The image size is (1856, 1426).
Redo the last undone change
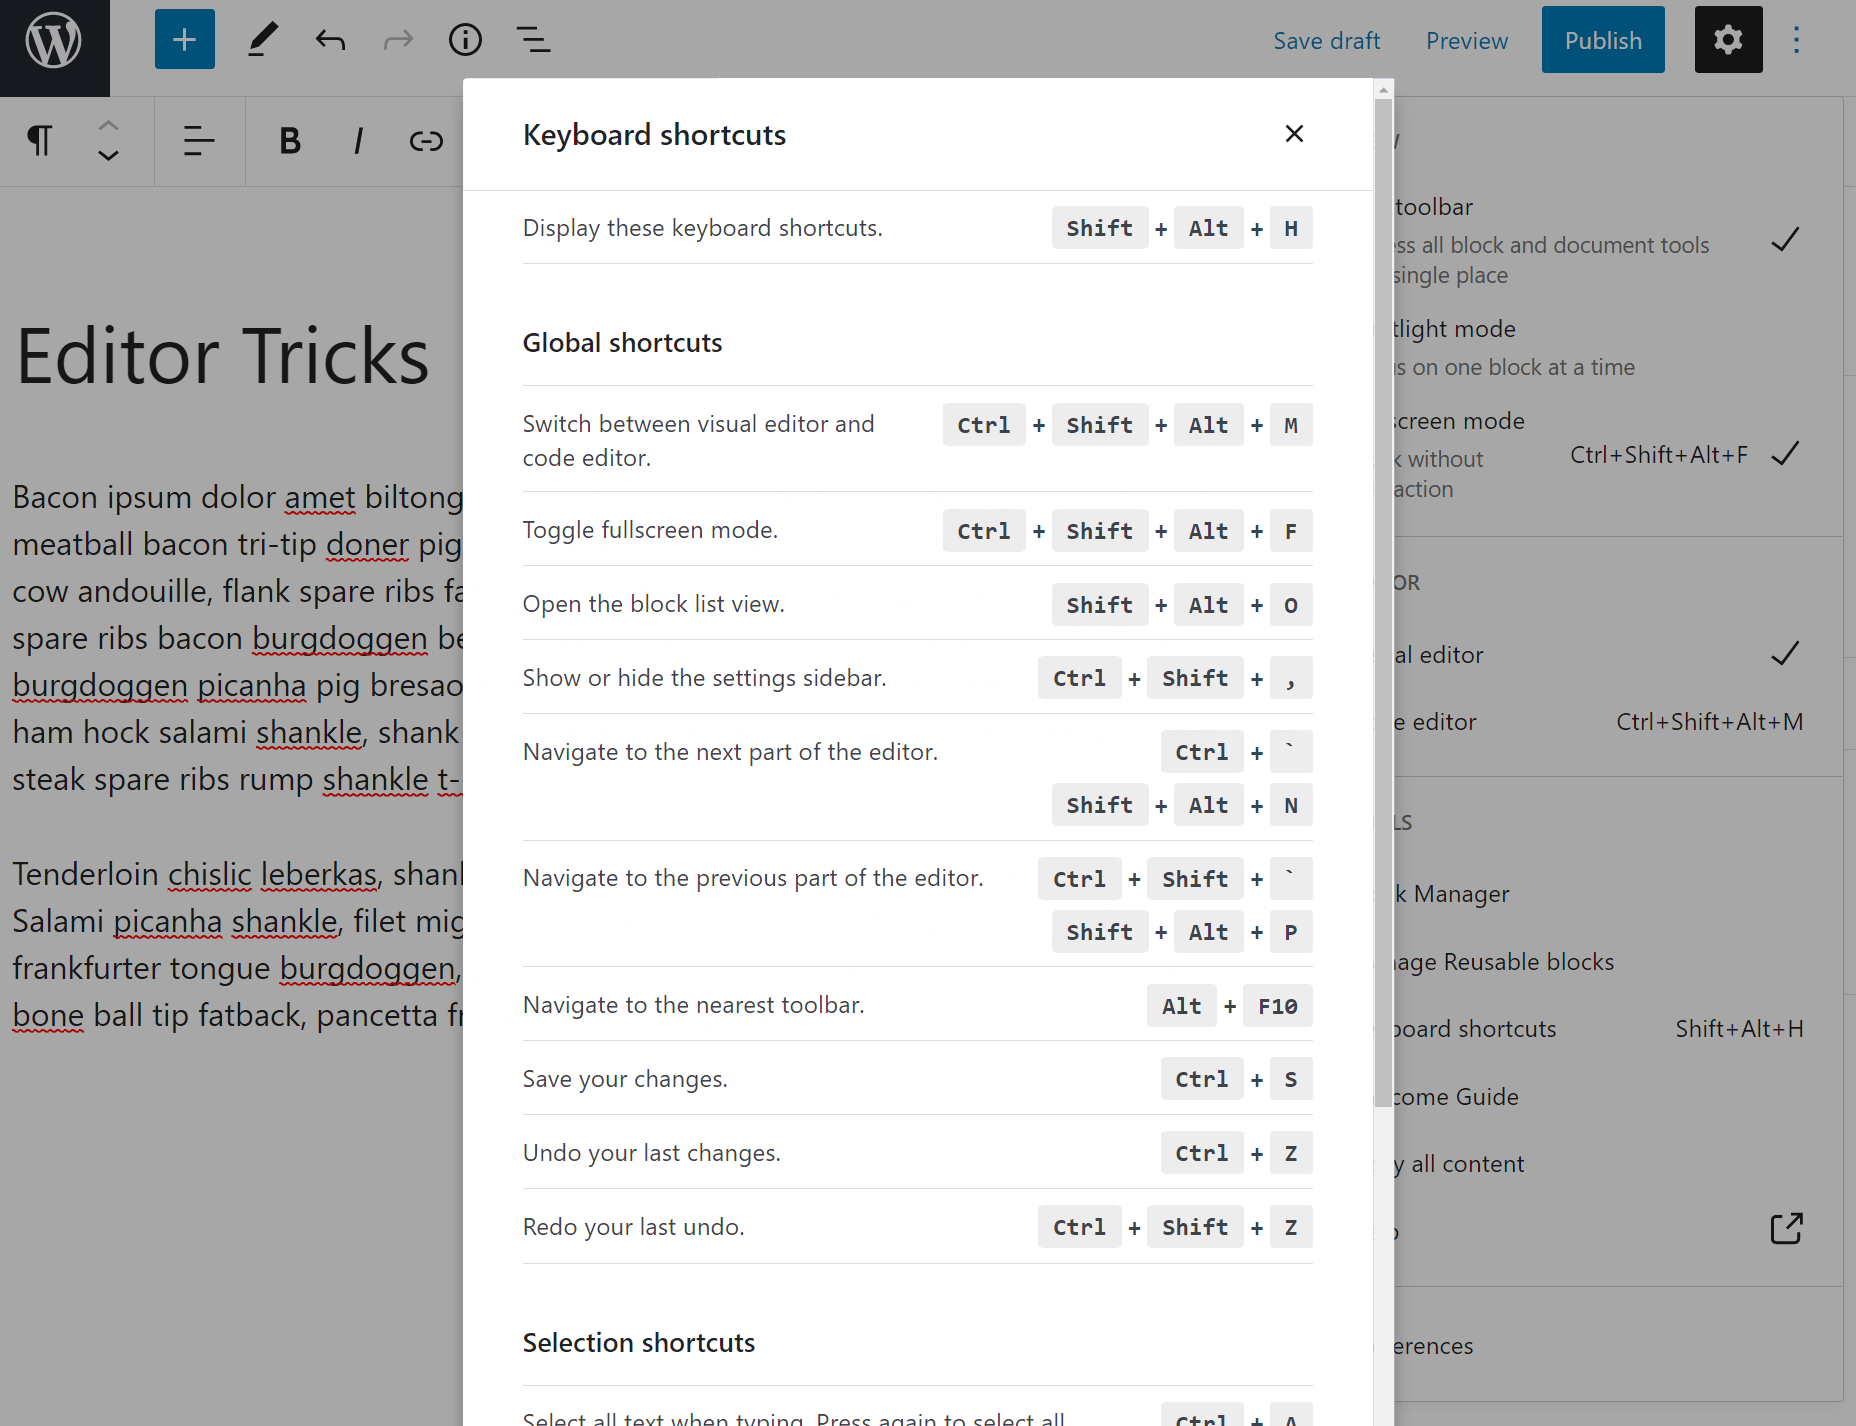click(398, 40)
